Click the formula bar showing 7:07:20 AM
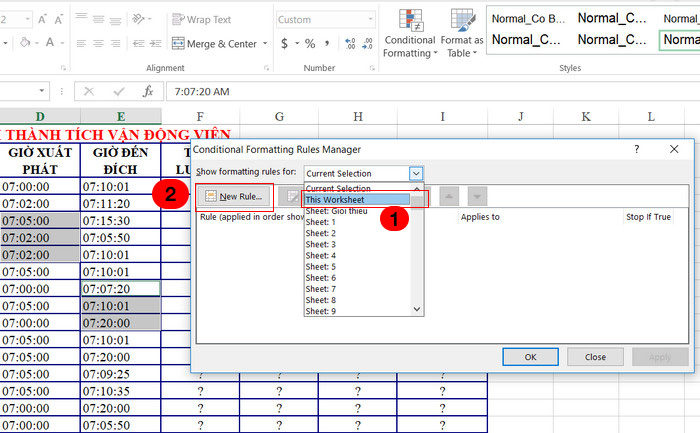The height and width of the screenshot is (433, 700). tap(432, 92)
